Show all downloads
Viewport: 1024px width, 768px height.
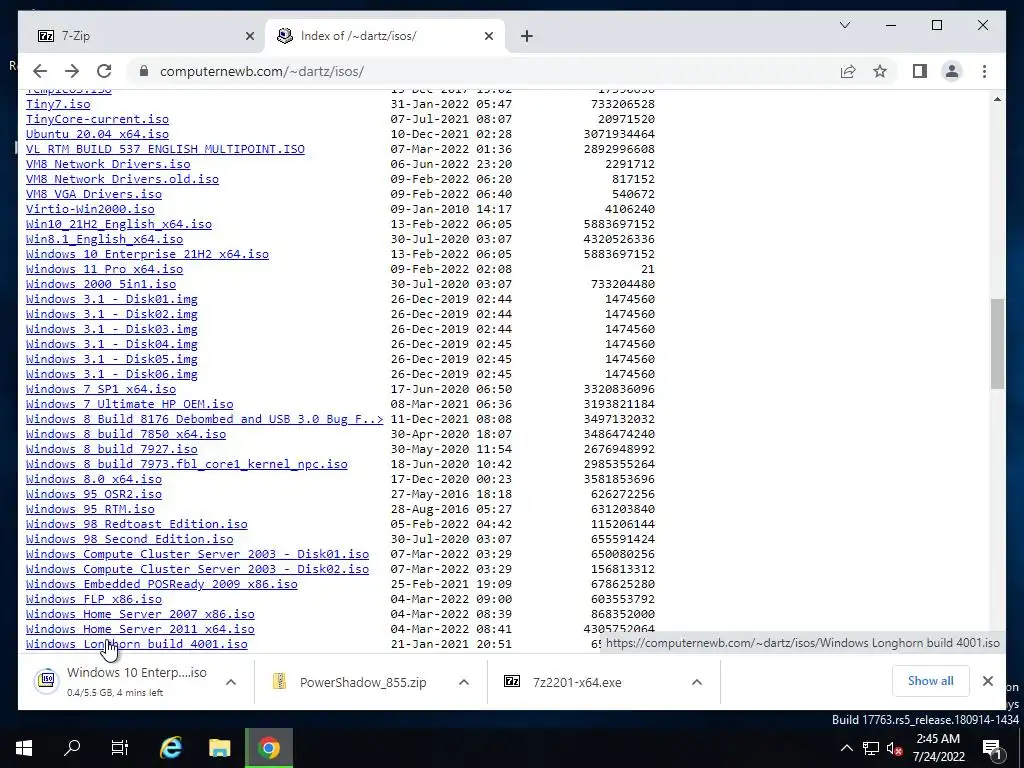pos(931,681)
